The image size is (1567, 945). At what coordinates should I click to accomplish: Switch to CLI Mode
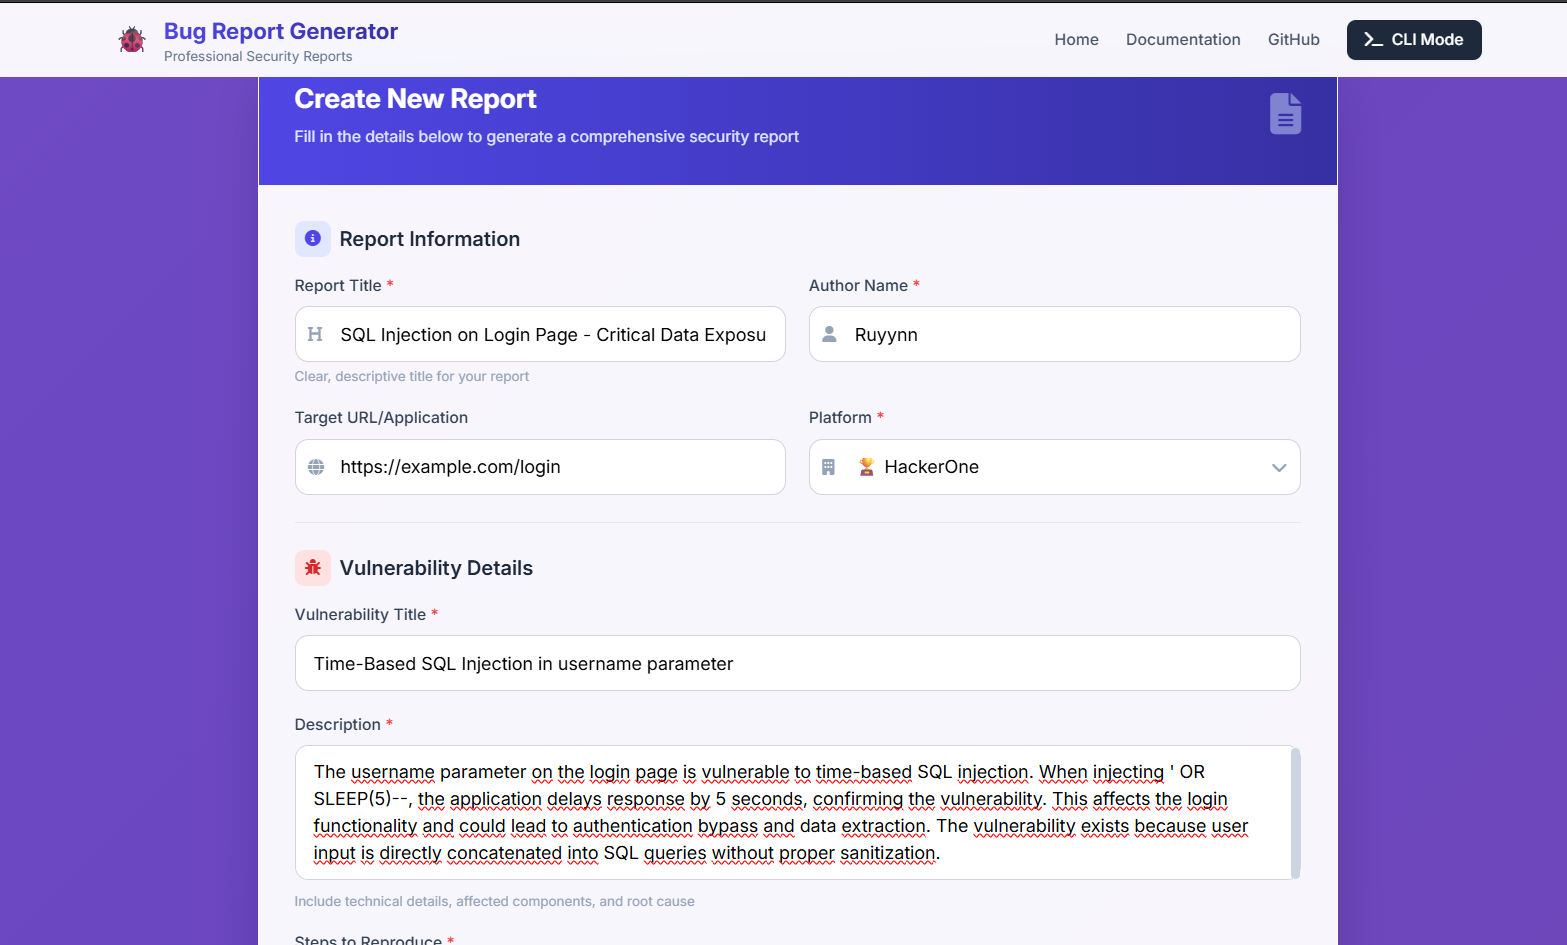coord(1414,40)
